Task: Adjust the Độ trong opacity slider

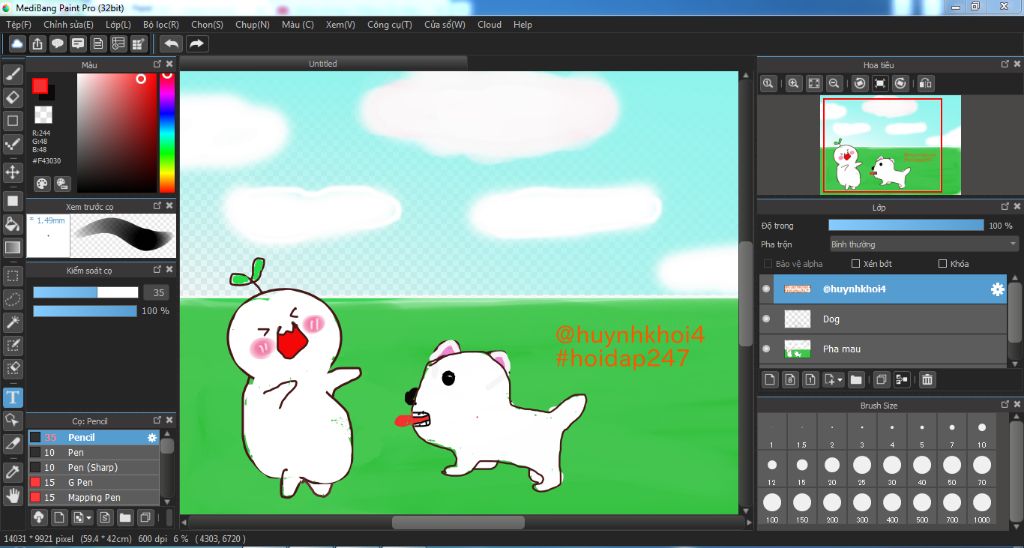Action: (906, 225)
